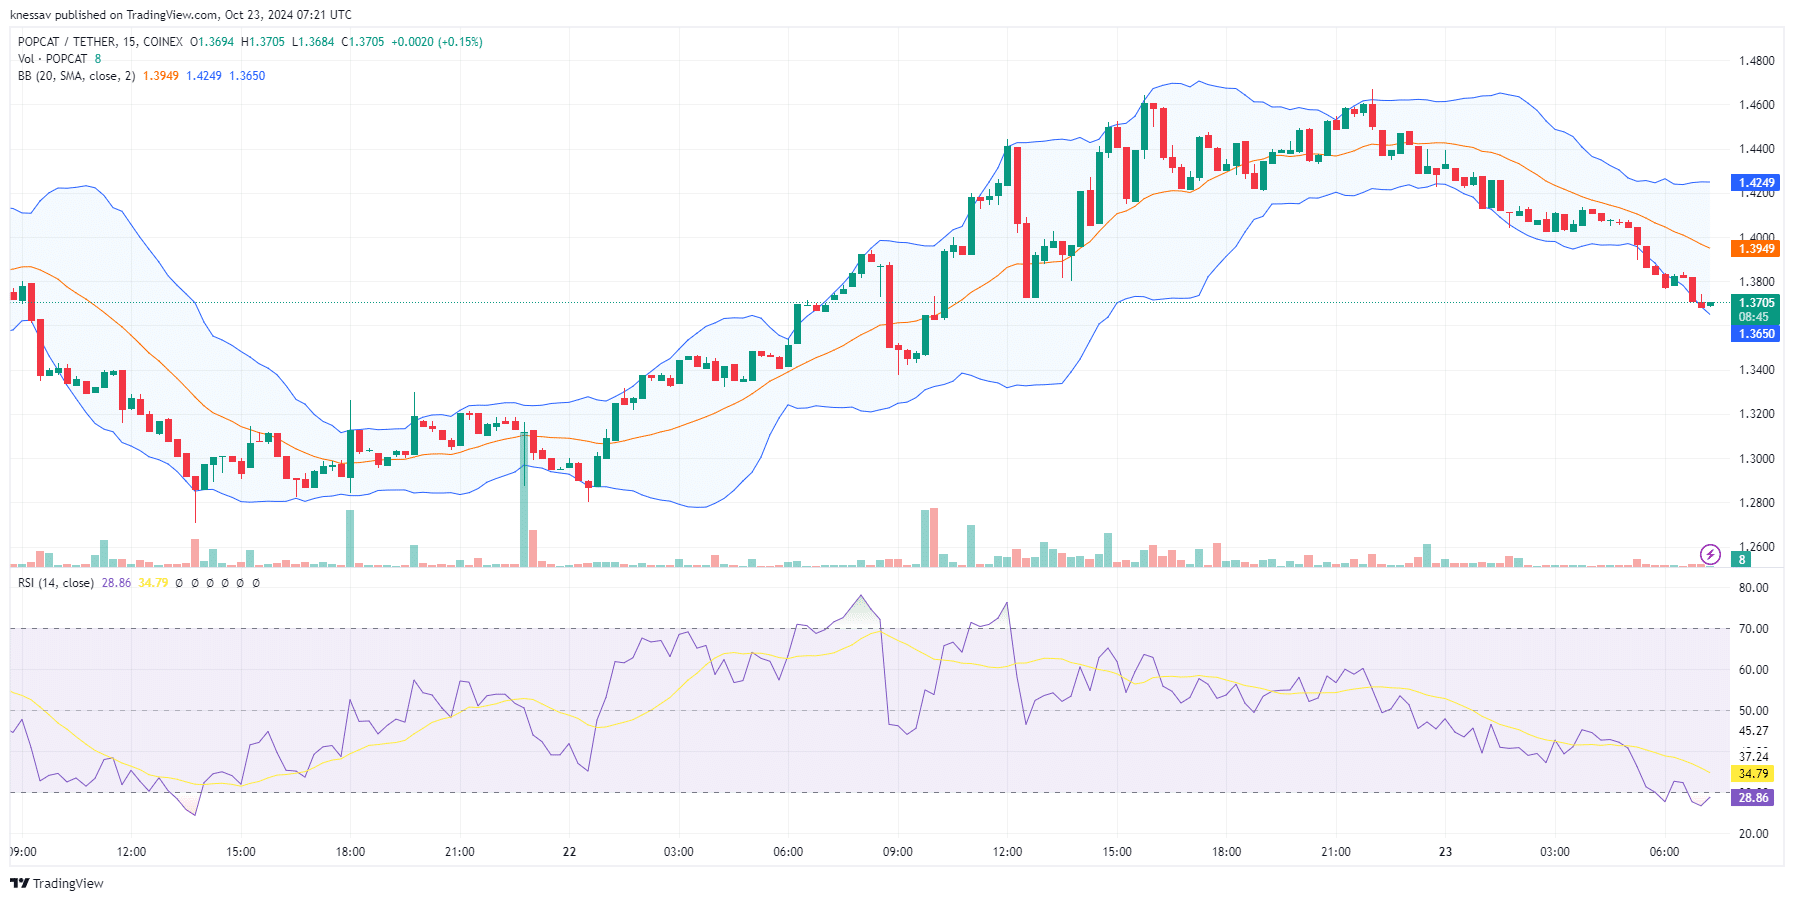
Task: Click the close value C1.3705
Action: (363, 42)
